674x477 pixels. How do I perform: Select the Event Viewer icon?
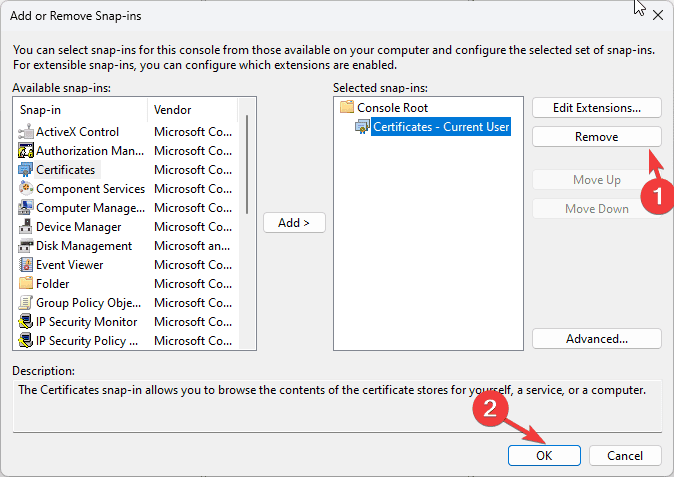pos(26,265)
